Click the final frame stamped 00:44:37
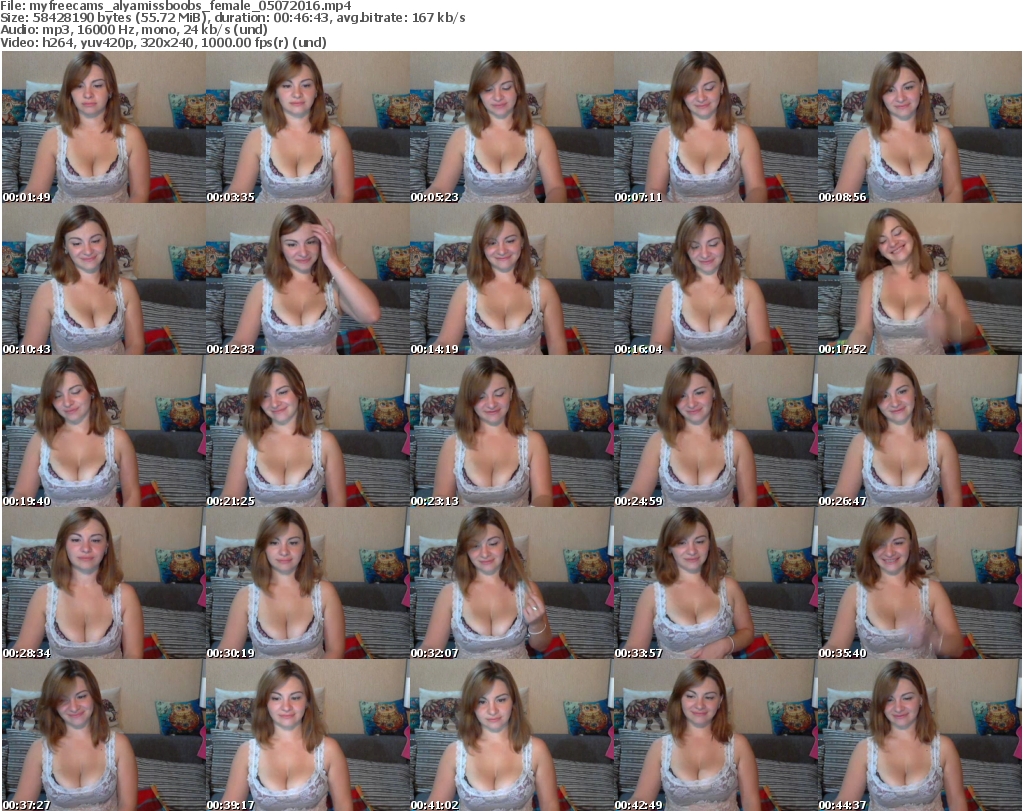 pos(920,735)
